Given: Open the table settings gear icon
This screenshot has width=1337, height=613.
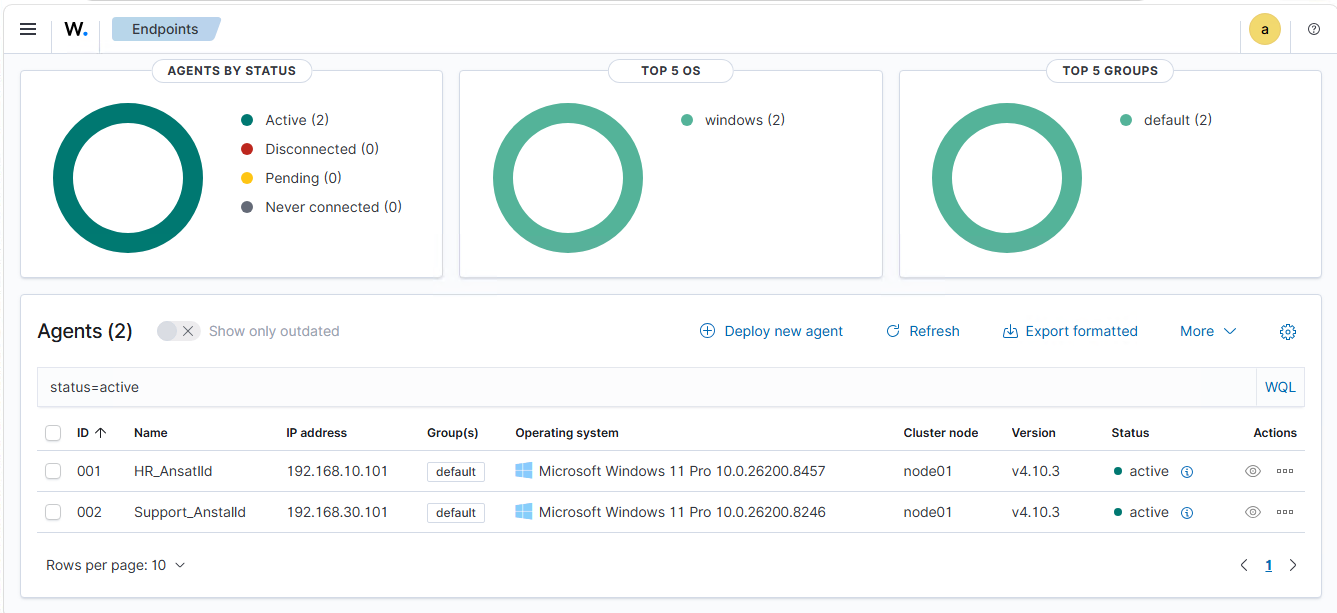Looking at the screenshot, I should click(x=1288, y=332).
